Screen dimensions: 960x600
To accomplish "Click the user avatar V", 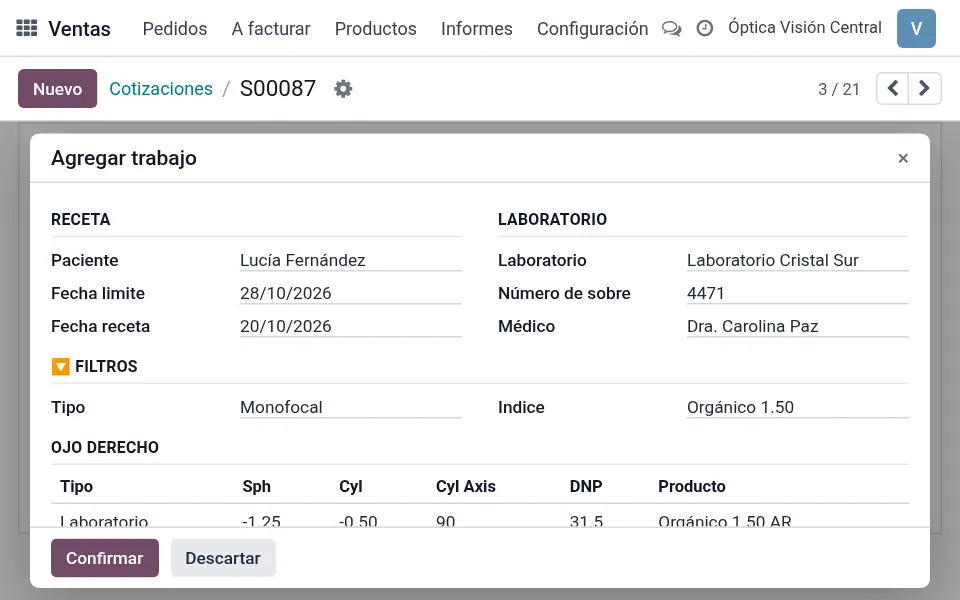I will click(916, 28).
